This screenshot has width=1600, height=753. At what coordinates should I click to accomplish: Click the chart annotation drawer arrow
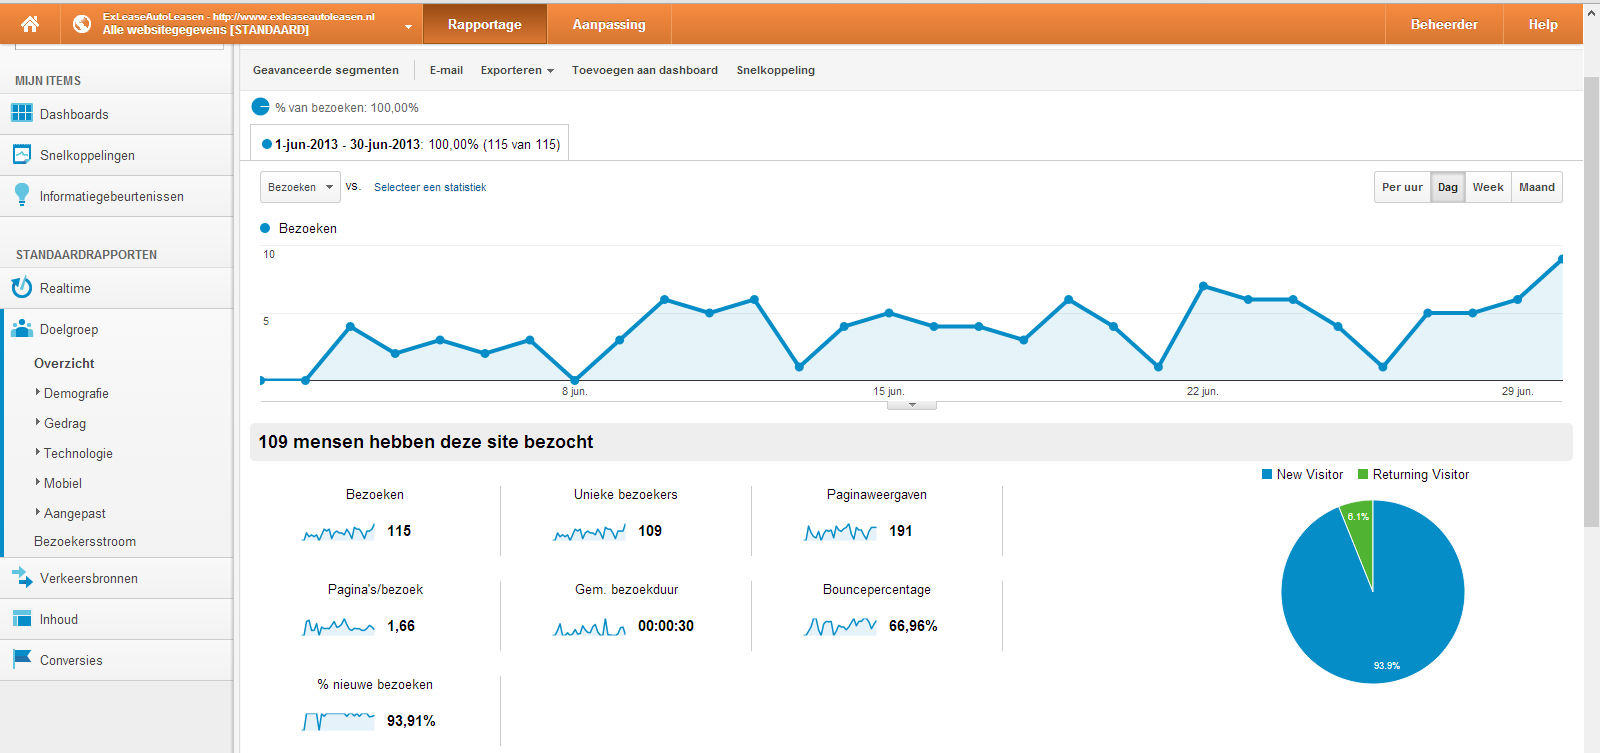pos(912,405)
